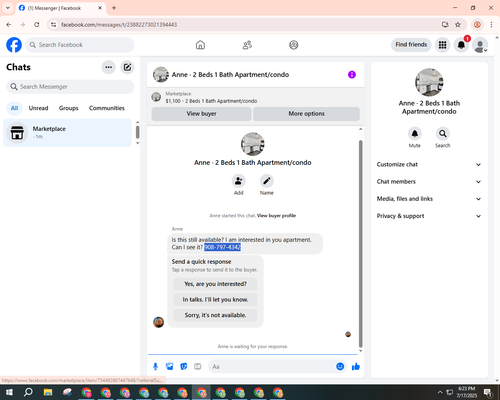Open Chats options three-dot button

[x=108, y=67]
